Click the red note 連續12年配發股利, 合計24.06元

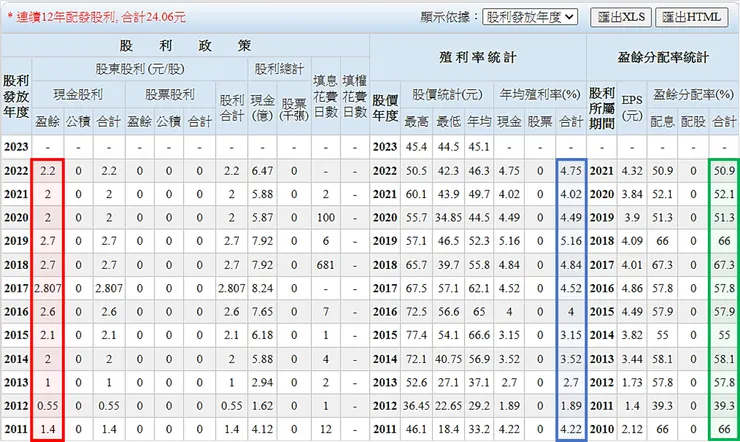pos(96,17)
